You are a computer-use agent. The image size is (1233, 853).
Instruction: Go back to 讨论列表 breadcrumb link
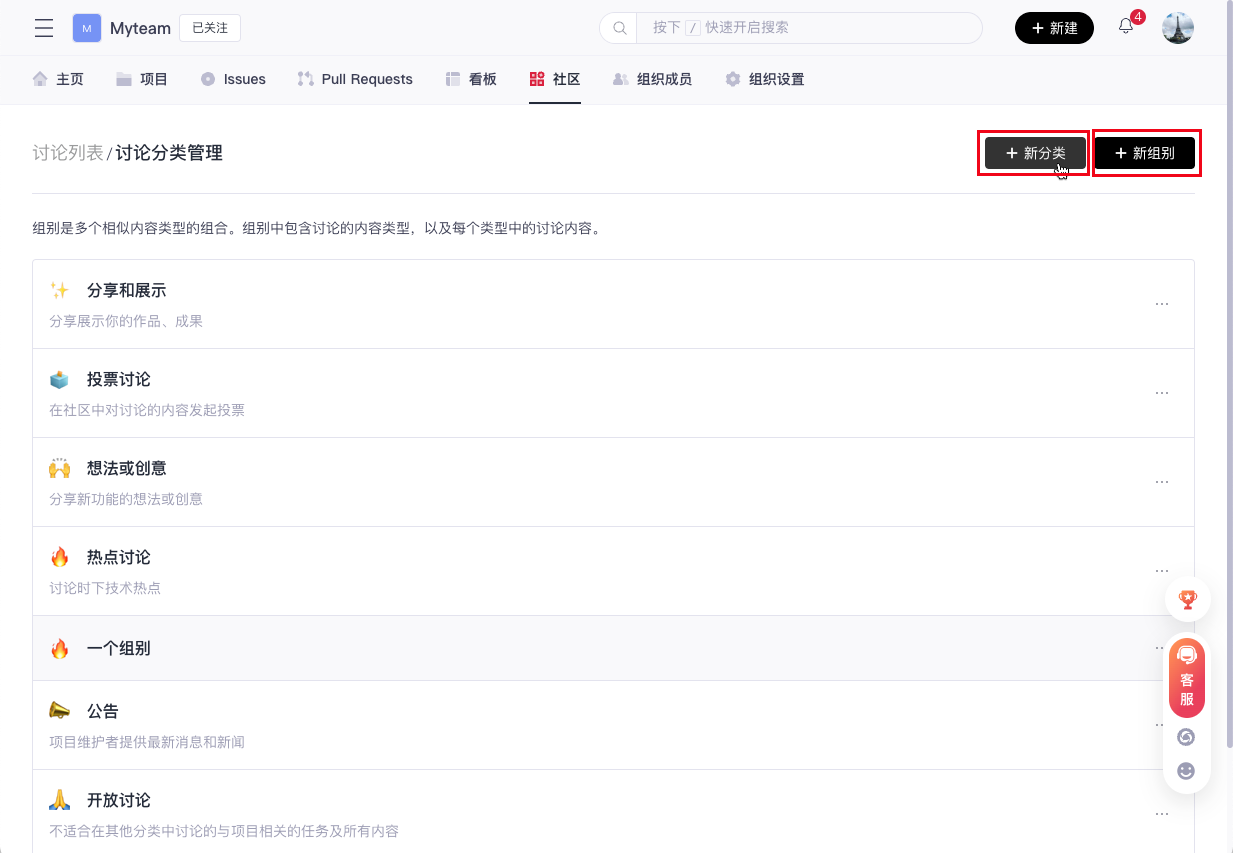(67, 153)
